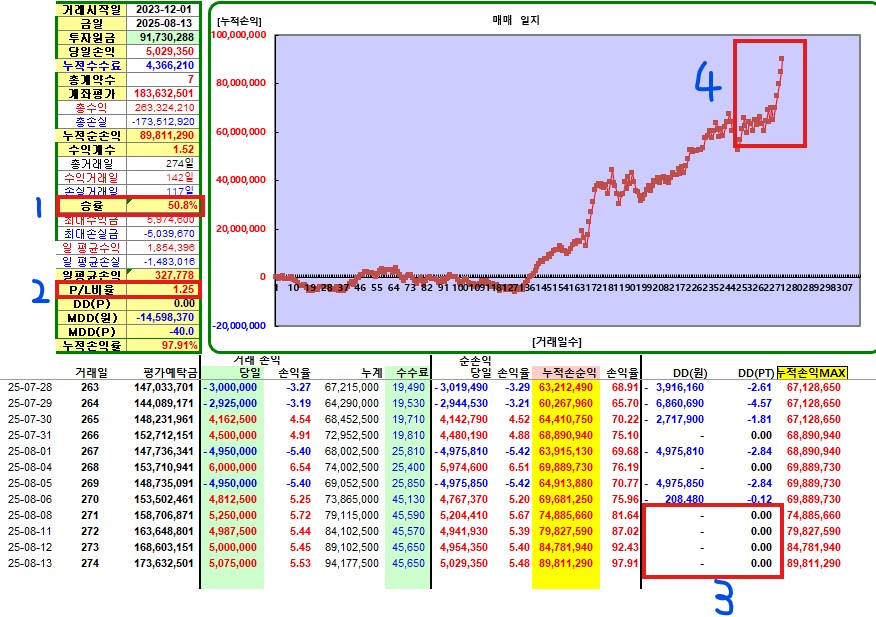Select the 총수익 value 263,324,210

click(x=163, y=107)
